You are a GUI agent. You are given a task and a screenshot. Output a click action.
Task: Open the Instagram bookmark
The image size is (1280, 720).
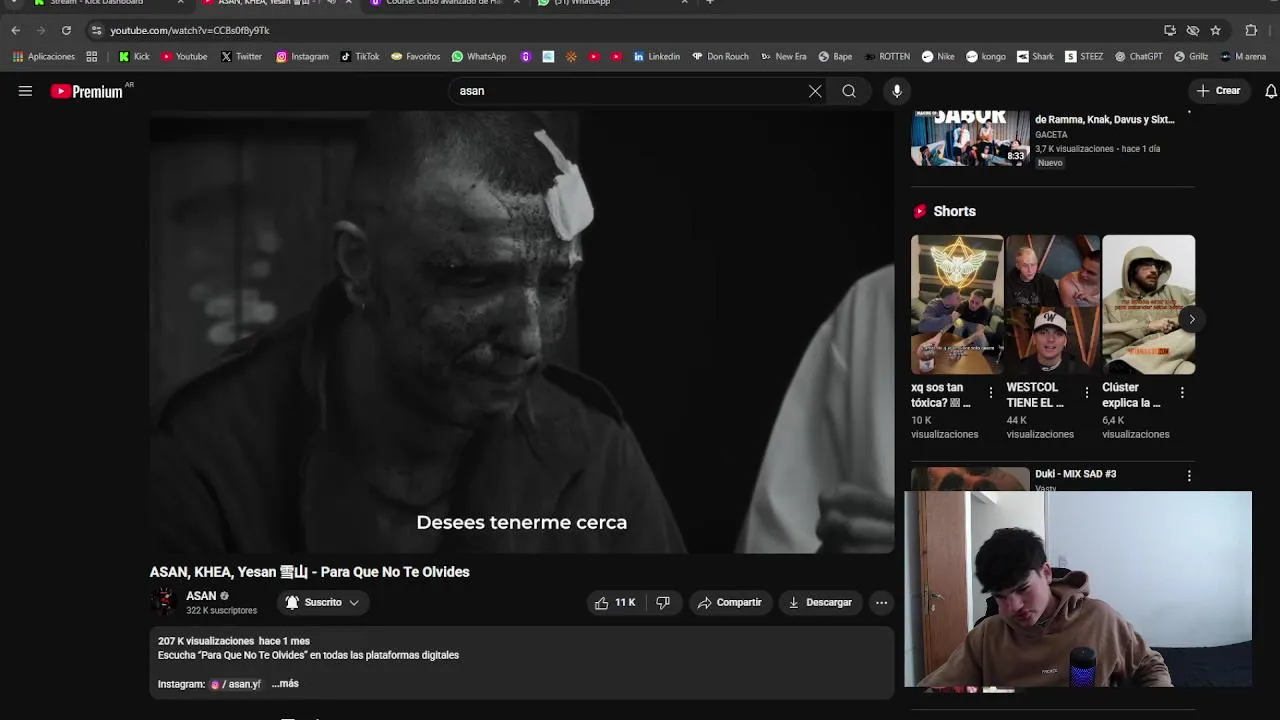pyautogui.click(x=302, y=57)
